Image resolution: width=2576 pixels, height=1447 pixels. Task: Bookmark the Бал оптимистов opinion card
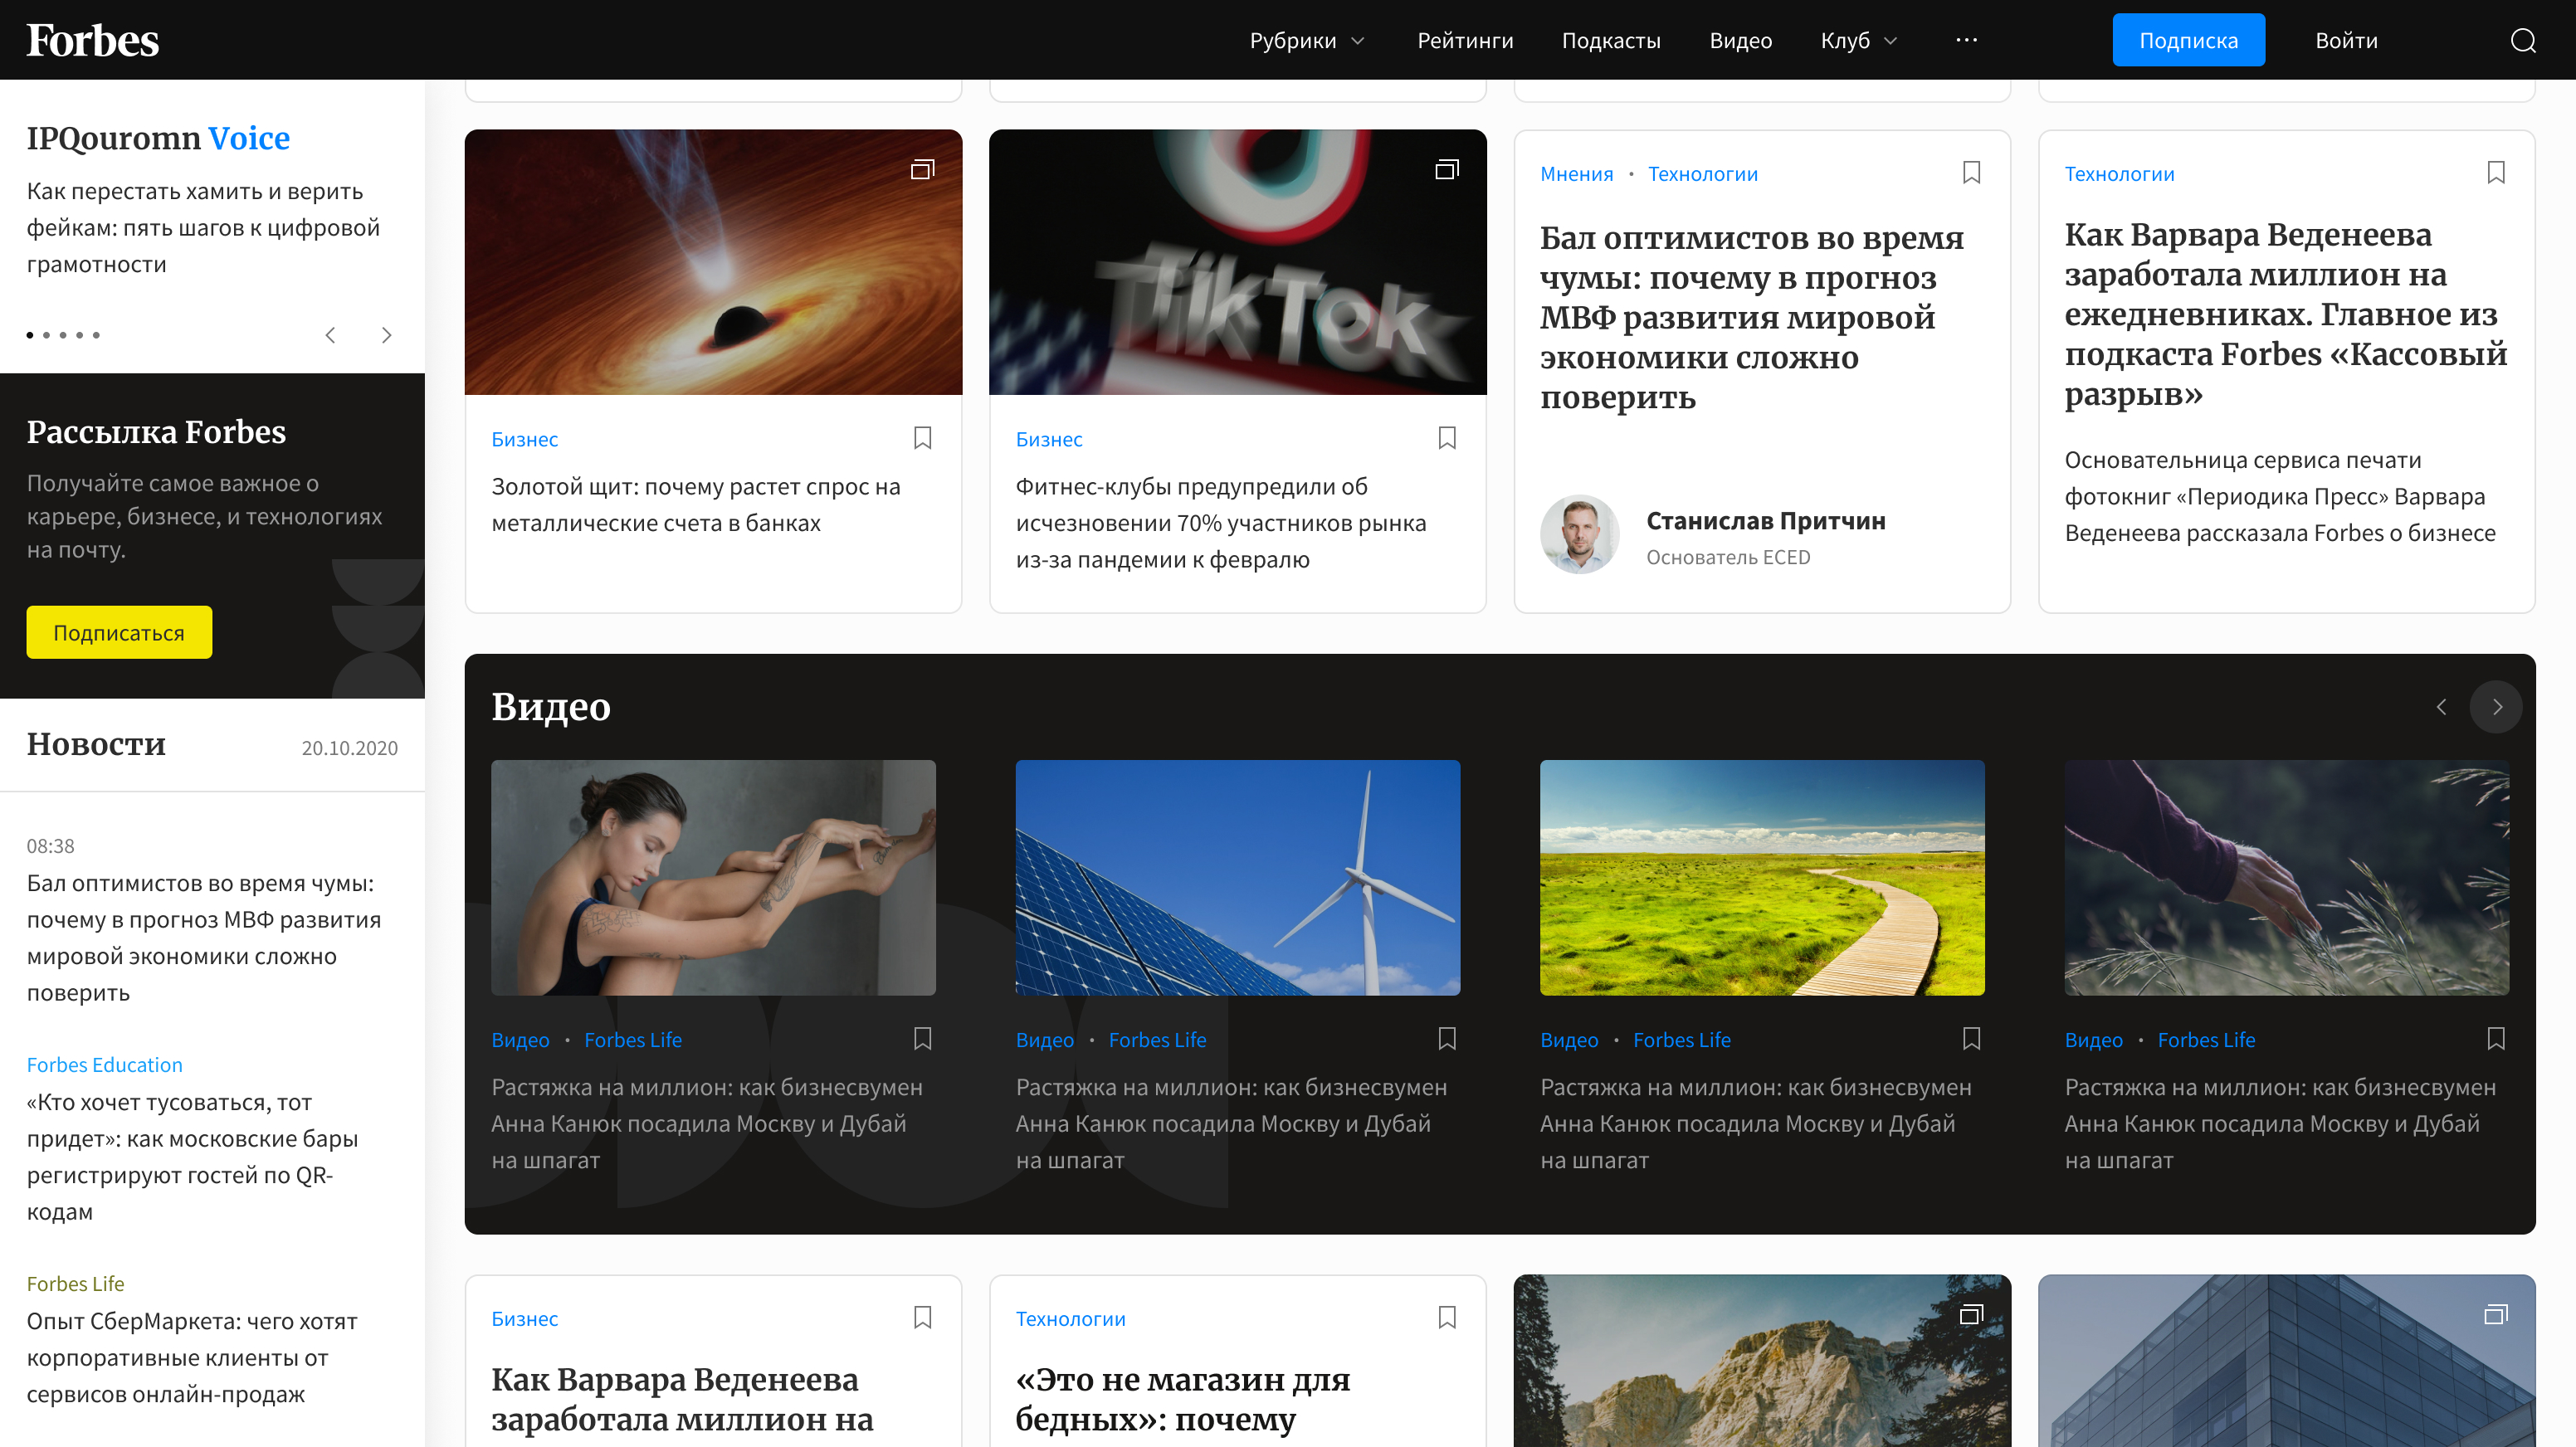coord(1971,173)
